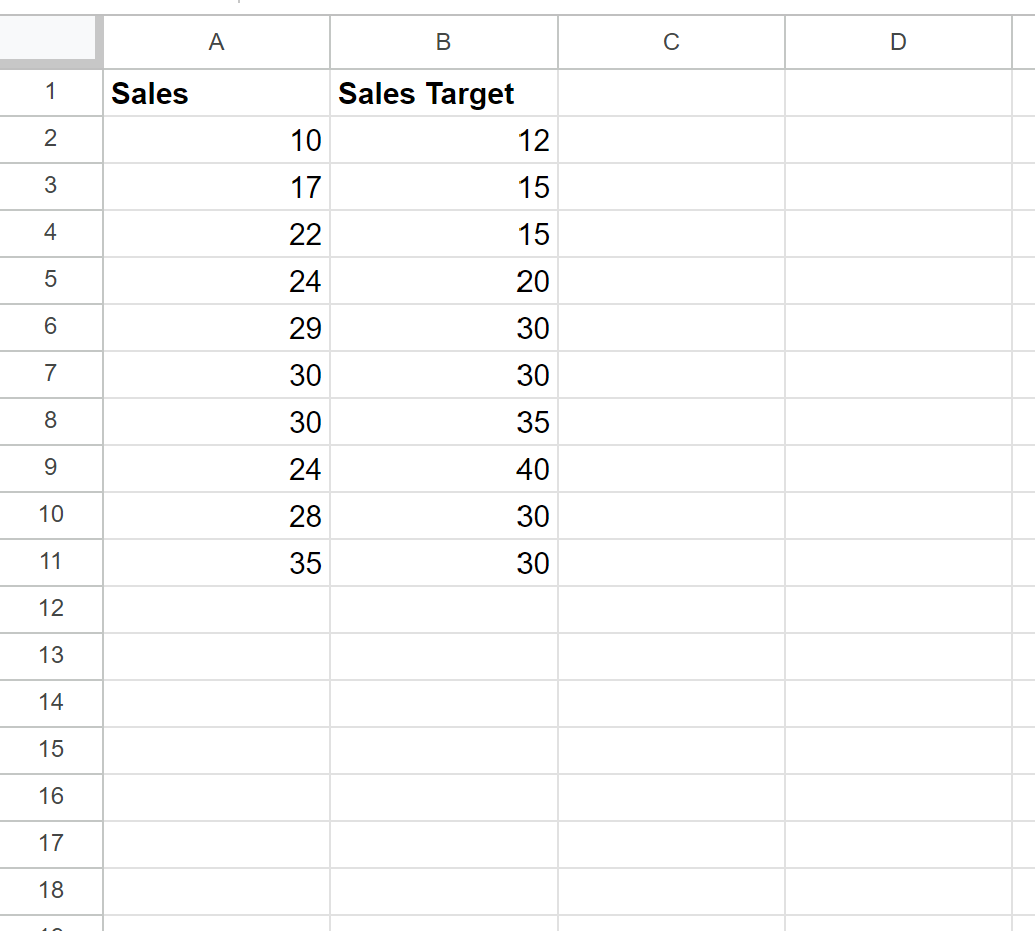Select row 11 header
Screen dimensions: 1035x931
coord(51,562)
